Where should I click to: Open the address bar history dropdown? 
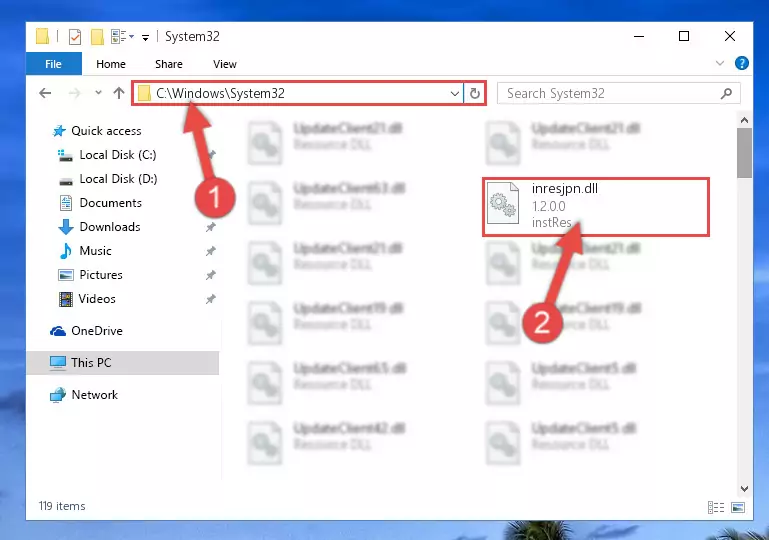tap(455, 93)
